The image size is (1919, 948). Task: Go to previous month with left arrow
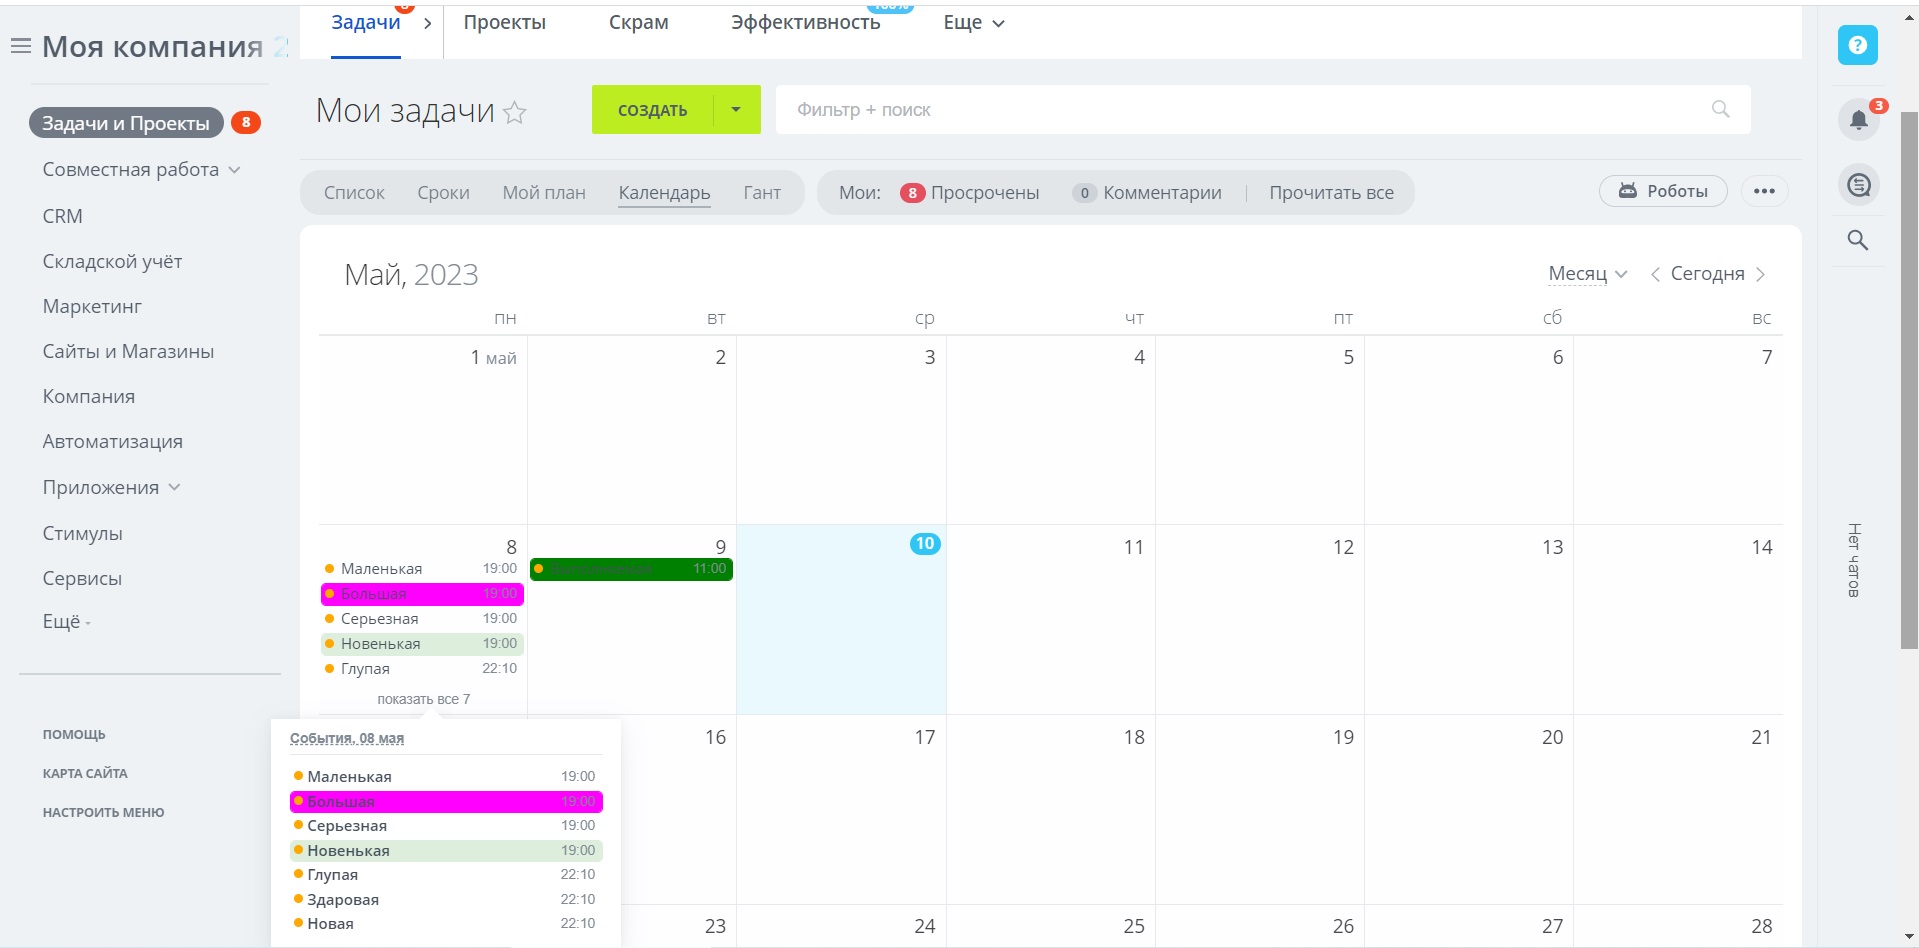(x=1655, y=274)
